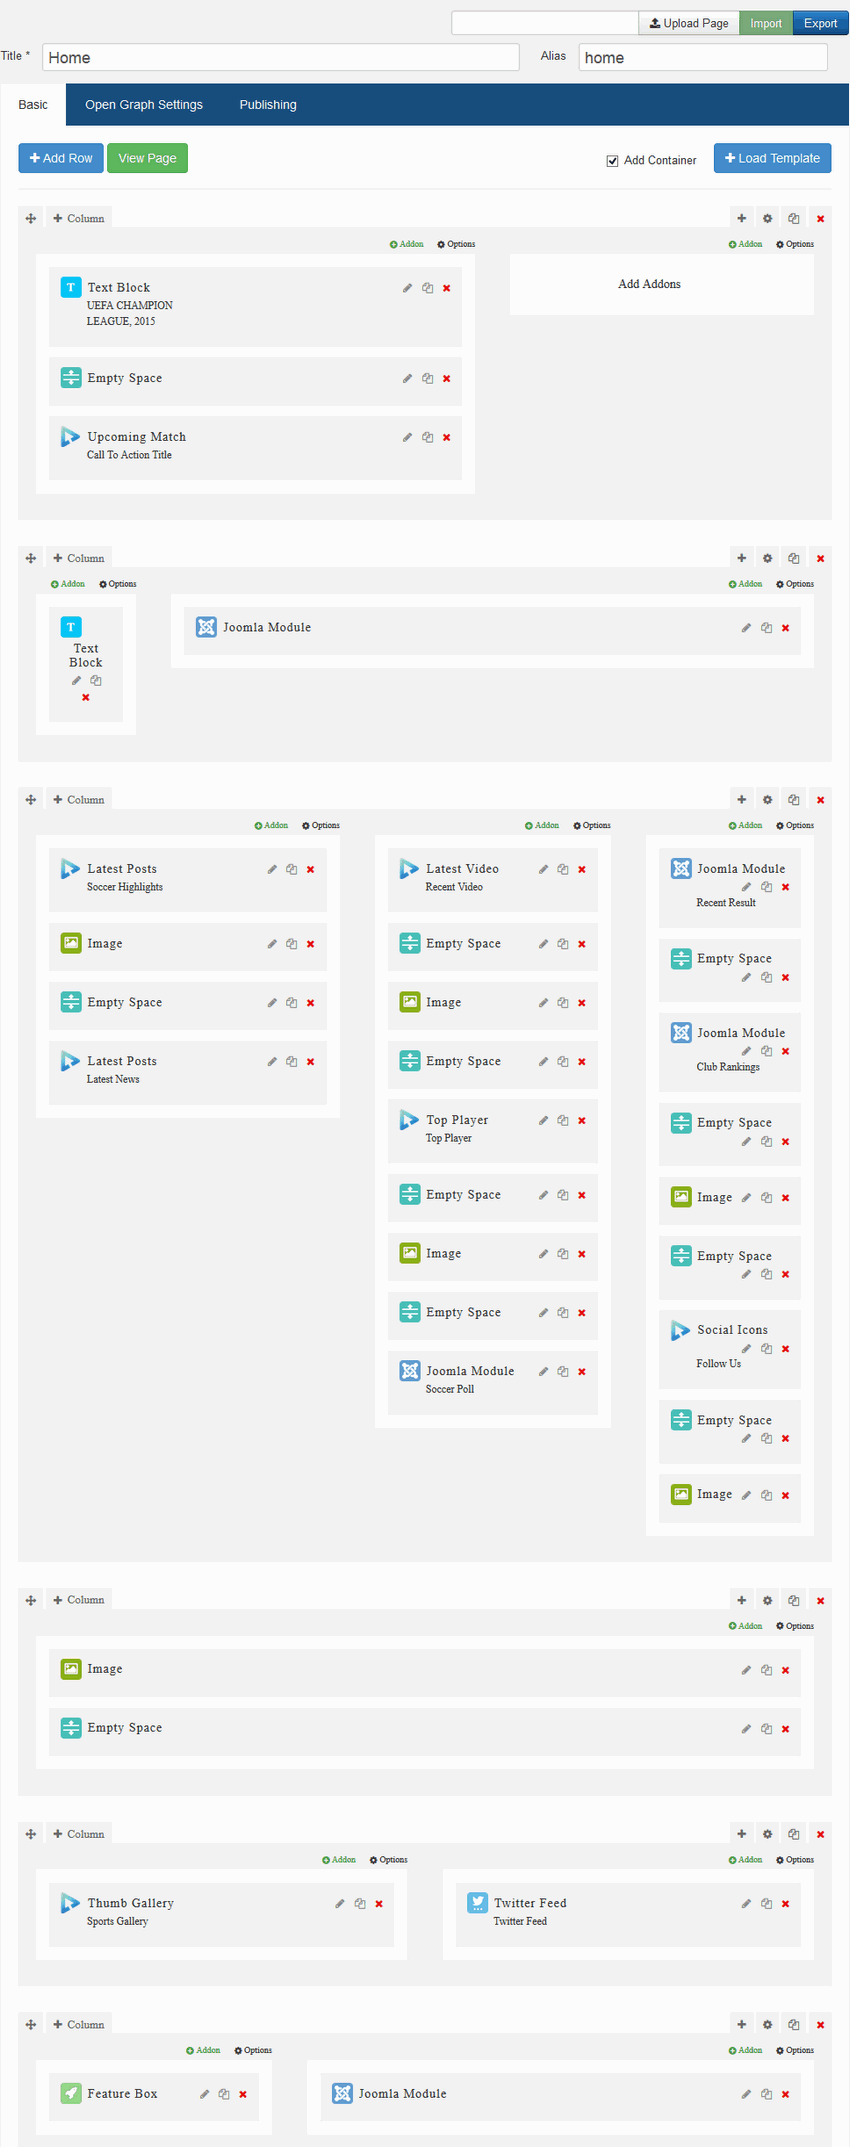850x2147 pixels.
Task: Delete the Upcoming Match addon
Action: tap(446, 438)
